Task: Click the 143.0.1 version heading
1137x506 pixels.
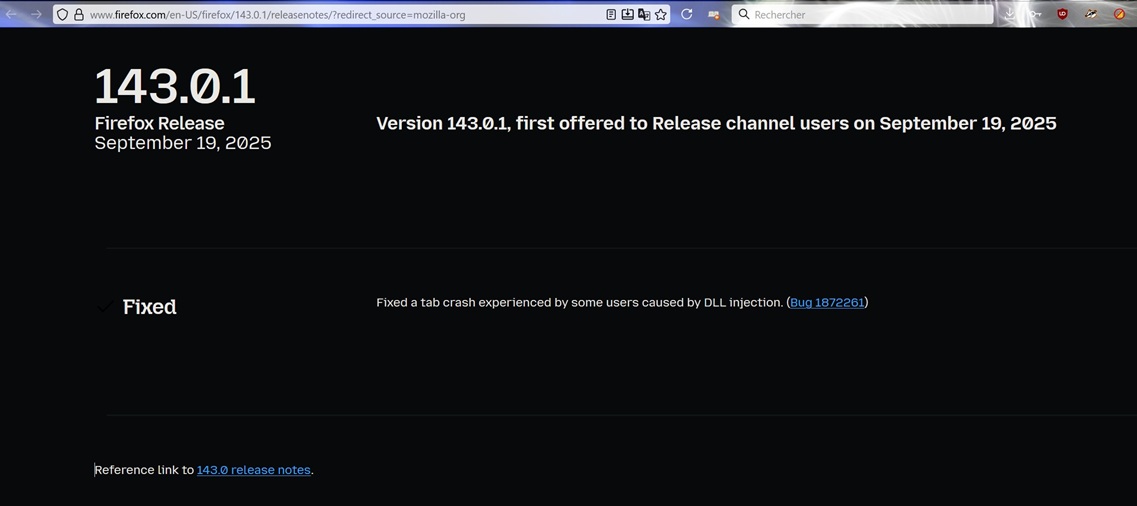Action: pyautogui.click(x=175, y=86)
